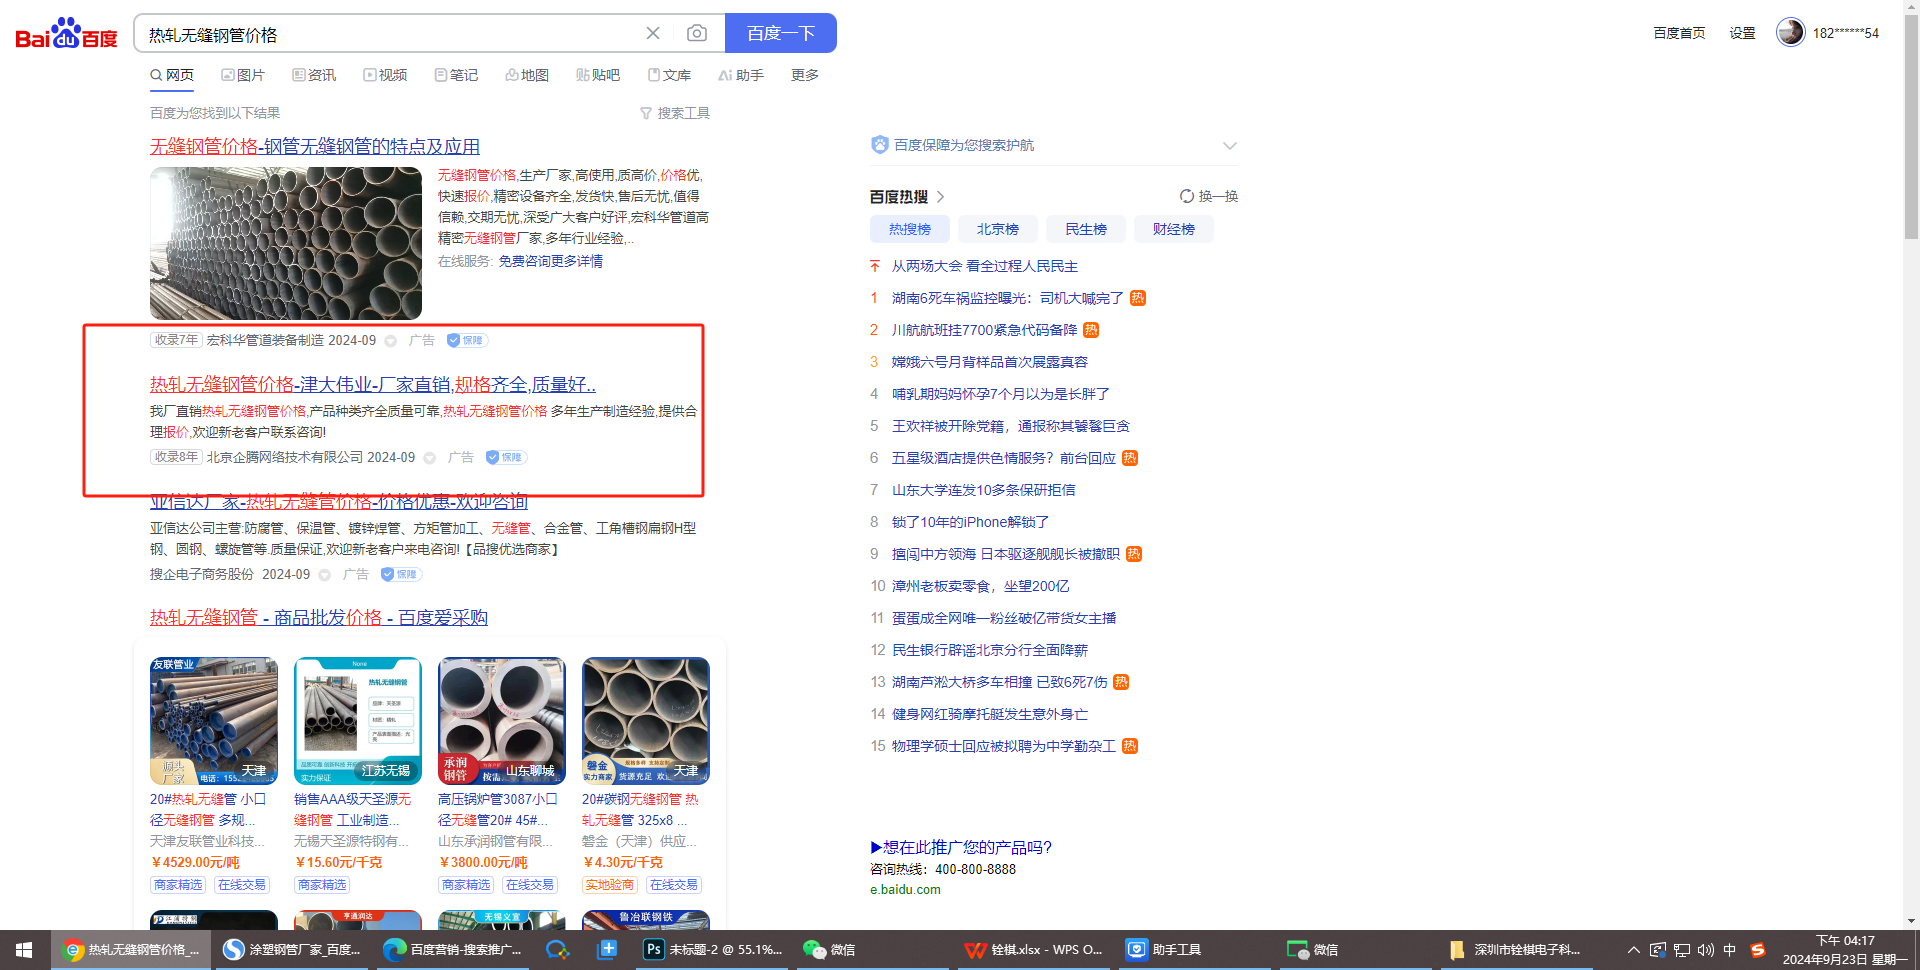Open 百度首页 link
This screenshot has width=1920, height=970.
click(x=1679, y=33)
